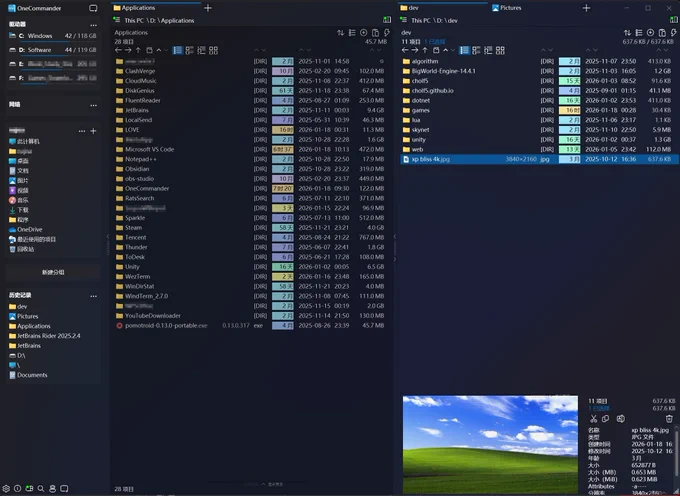
Task: Click D: breadcrumb in dev path bar
Action: click(x=439, y=20)
